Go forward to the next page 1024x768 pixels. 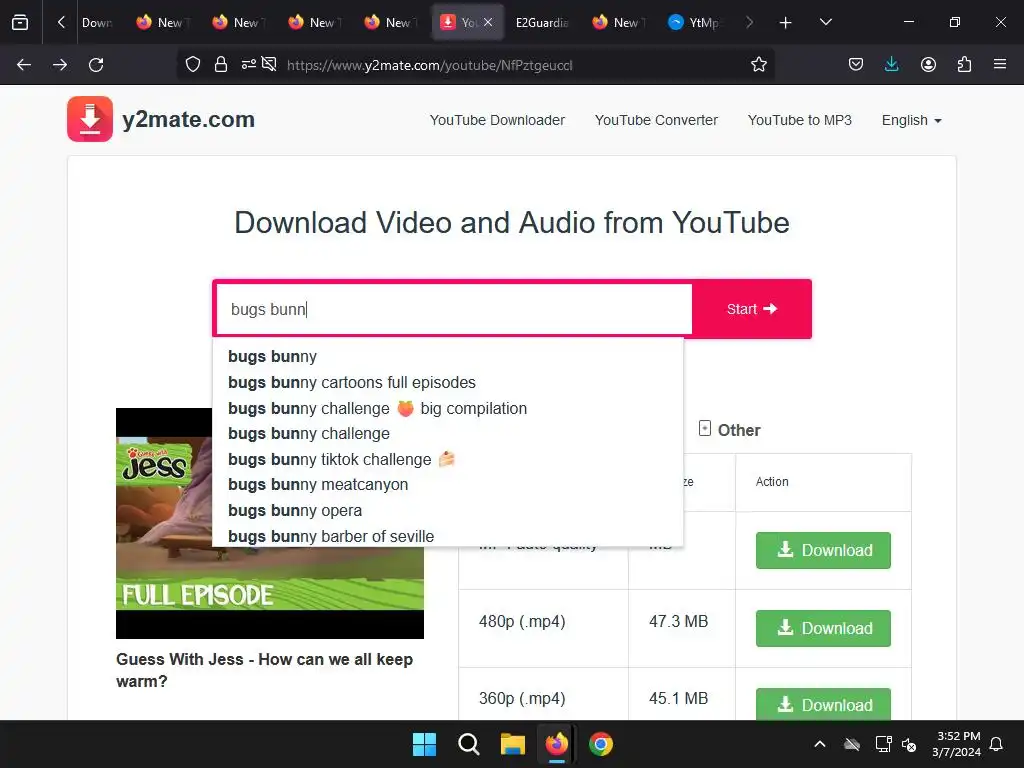(x=60, y=65)
